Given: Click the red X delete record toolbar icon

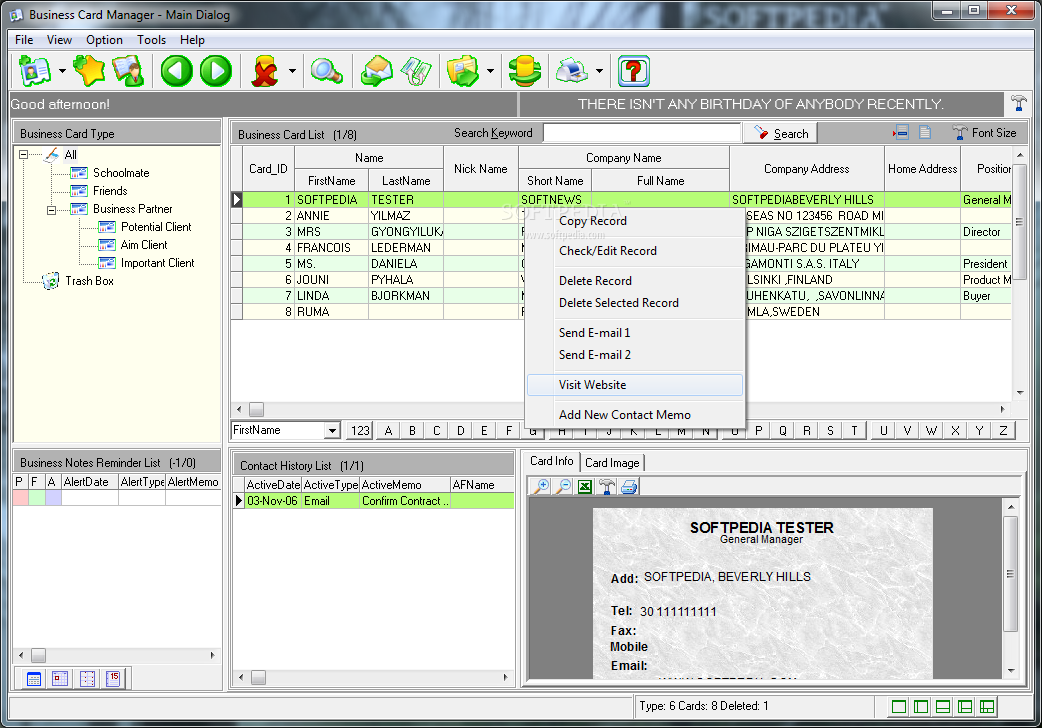Looking at the screenshot, I should (265, 70).
